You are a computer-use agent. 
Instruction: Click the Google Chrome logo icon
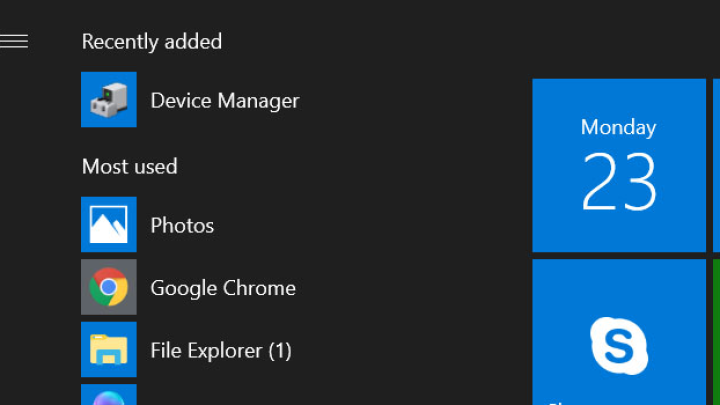click(x=109, y=287)
